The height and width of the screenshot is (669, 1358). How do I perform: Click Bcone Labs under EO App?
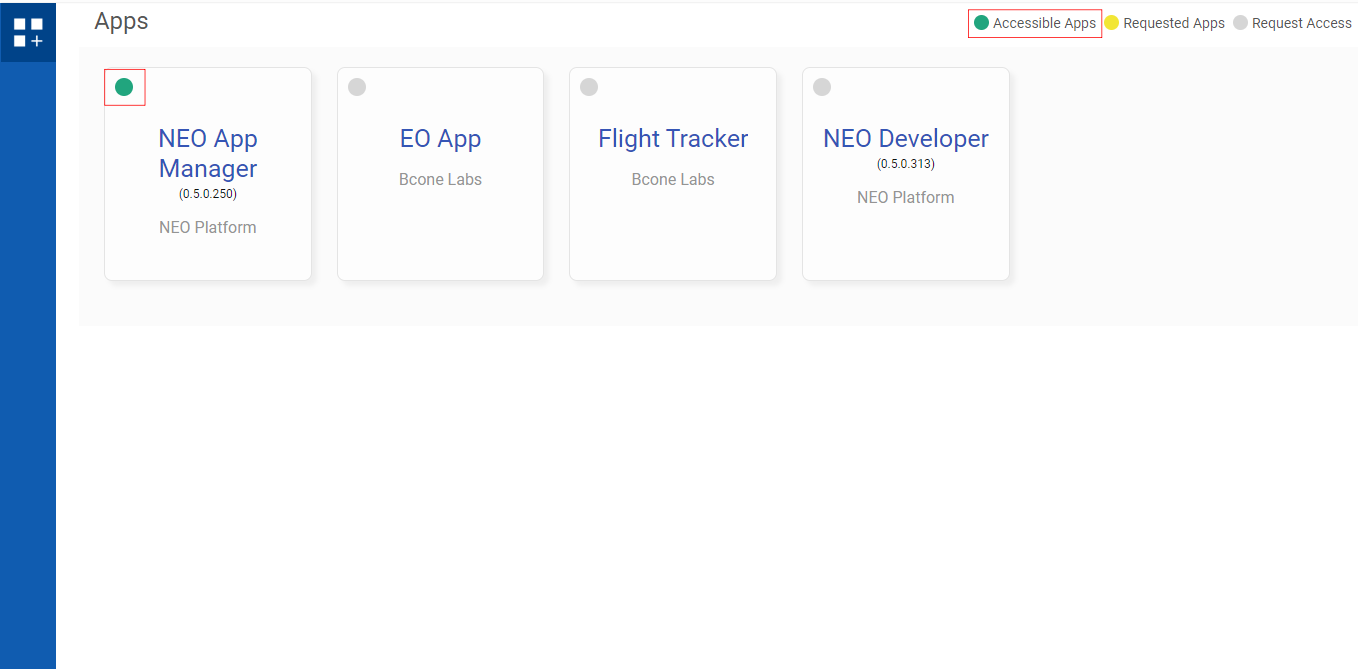441,180
